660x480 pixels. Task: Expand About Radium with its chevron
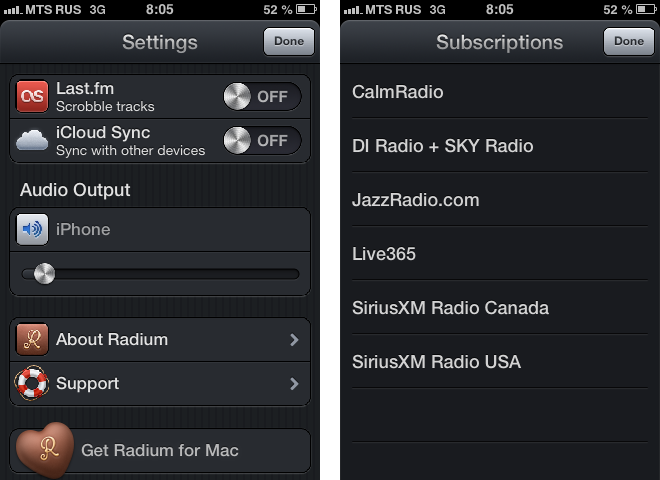tap(294, 340)
